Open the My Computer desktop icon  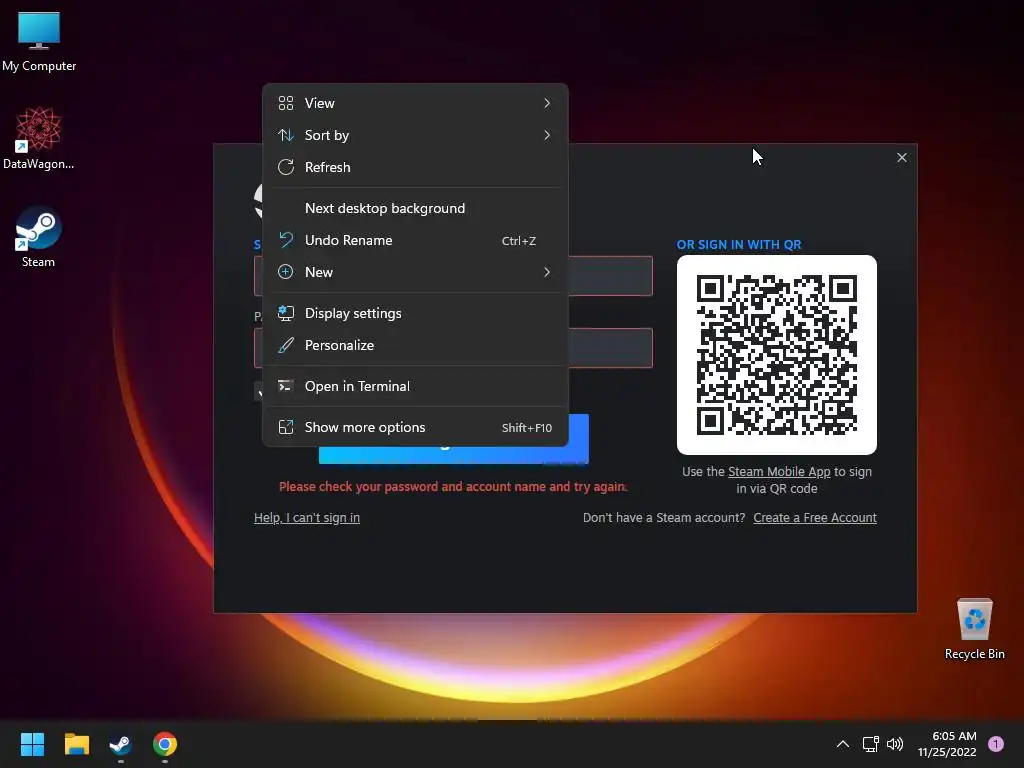tap(39, 41)
